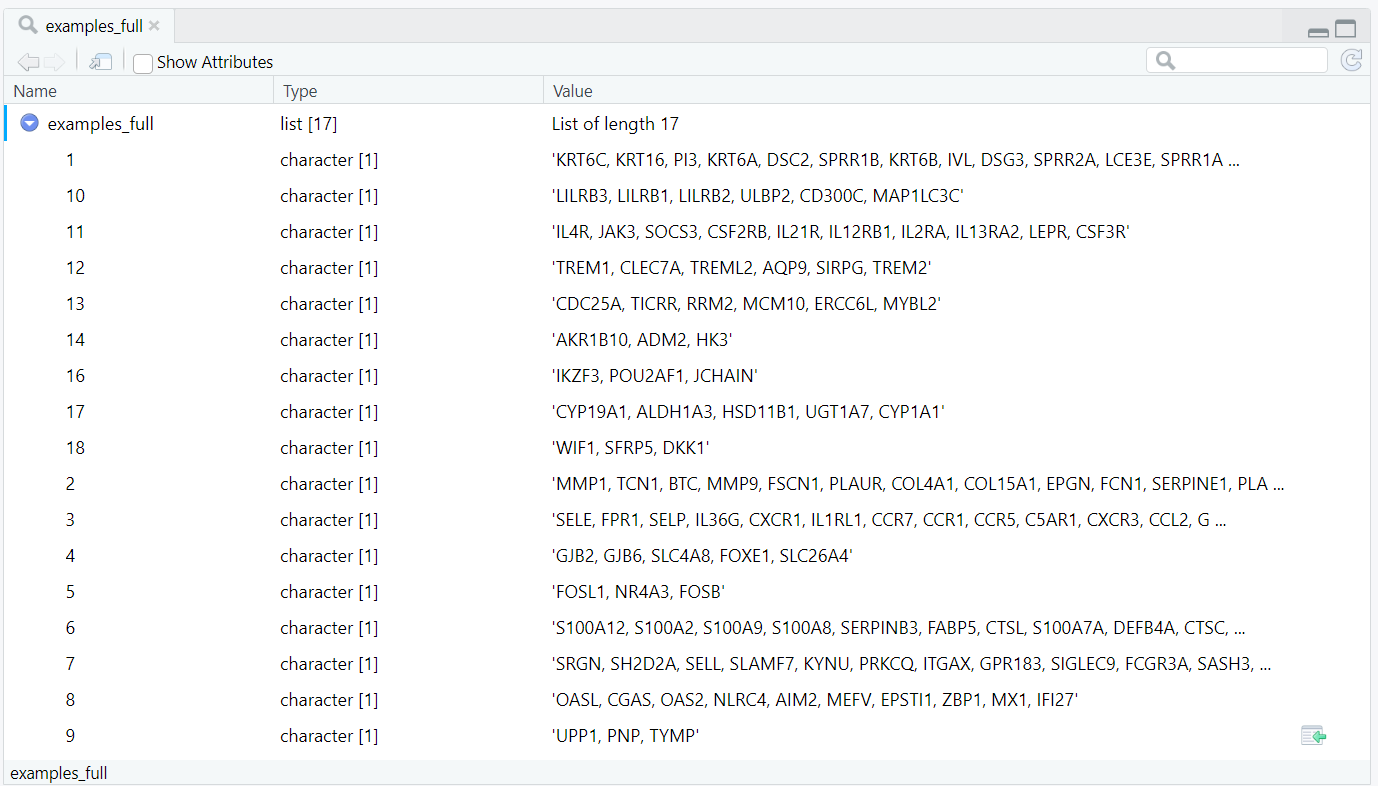This screenshot has width=1378, height=786.
Task: Collapse the examples_full list node
Action: click(30, 124)
